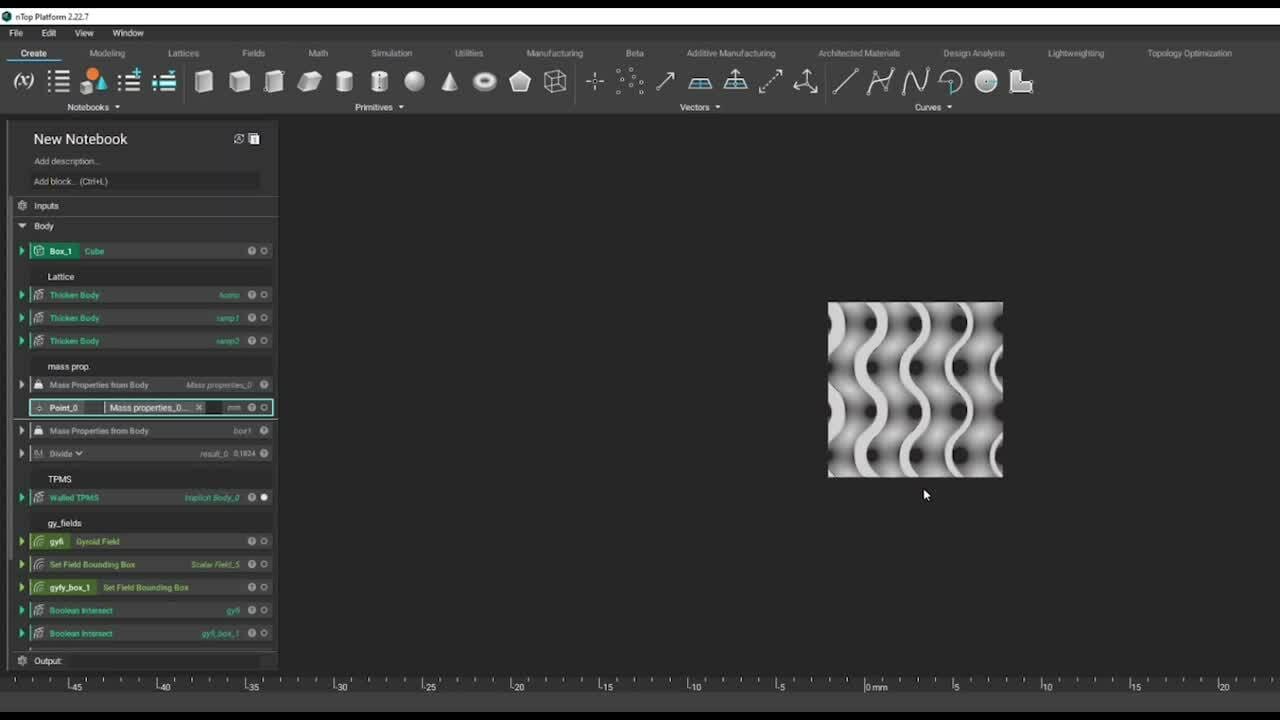This screenshot has width=1280, height=720.
Task: Open the Lattices ribbon tab
Action: (183, 53)
